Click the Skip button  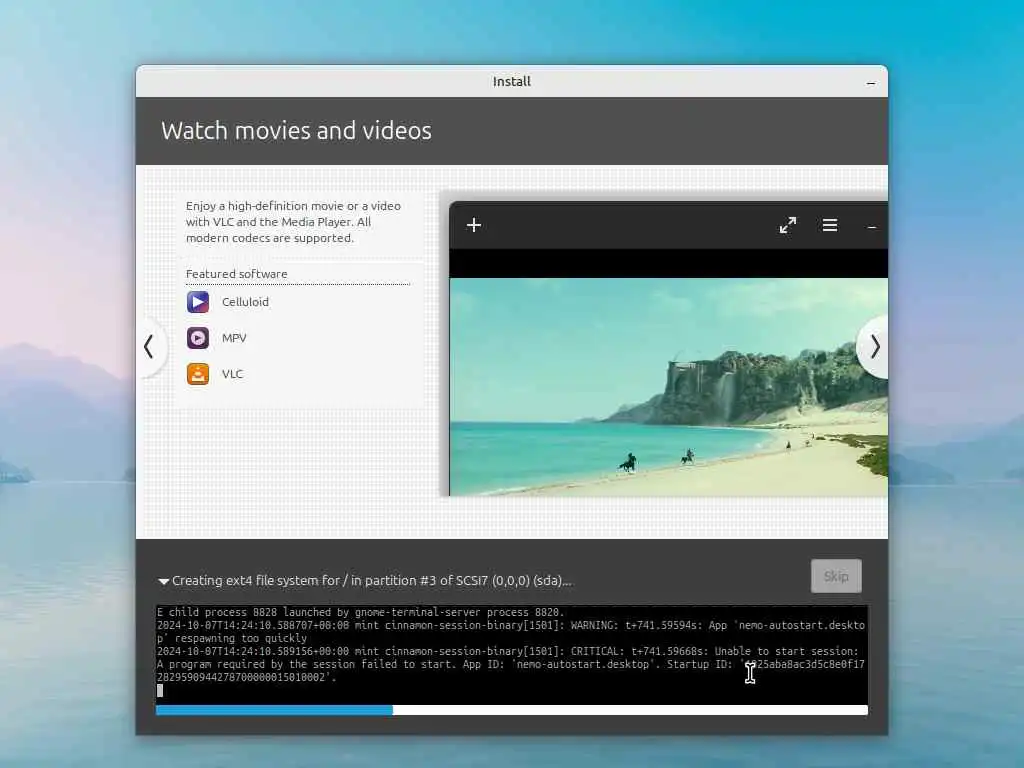(836, 576)
